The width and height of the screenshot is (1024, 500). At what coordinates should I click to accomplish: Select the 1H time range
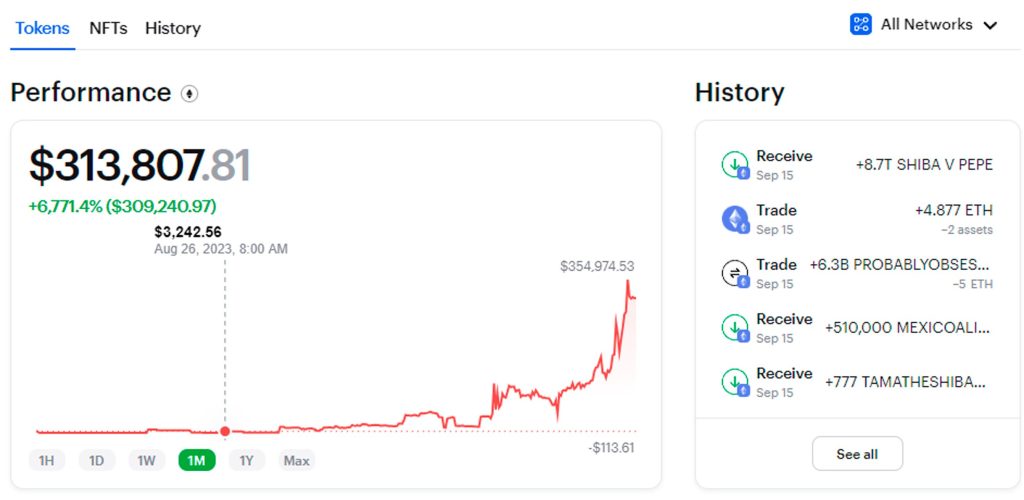pyautogui.click(x=46, y=461)
